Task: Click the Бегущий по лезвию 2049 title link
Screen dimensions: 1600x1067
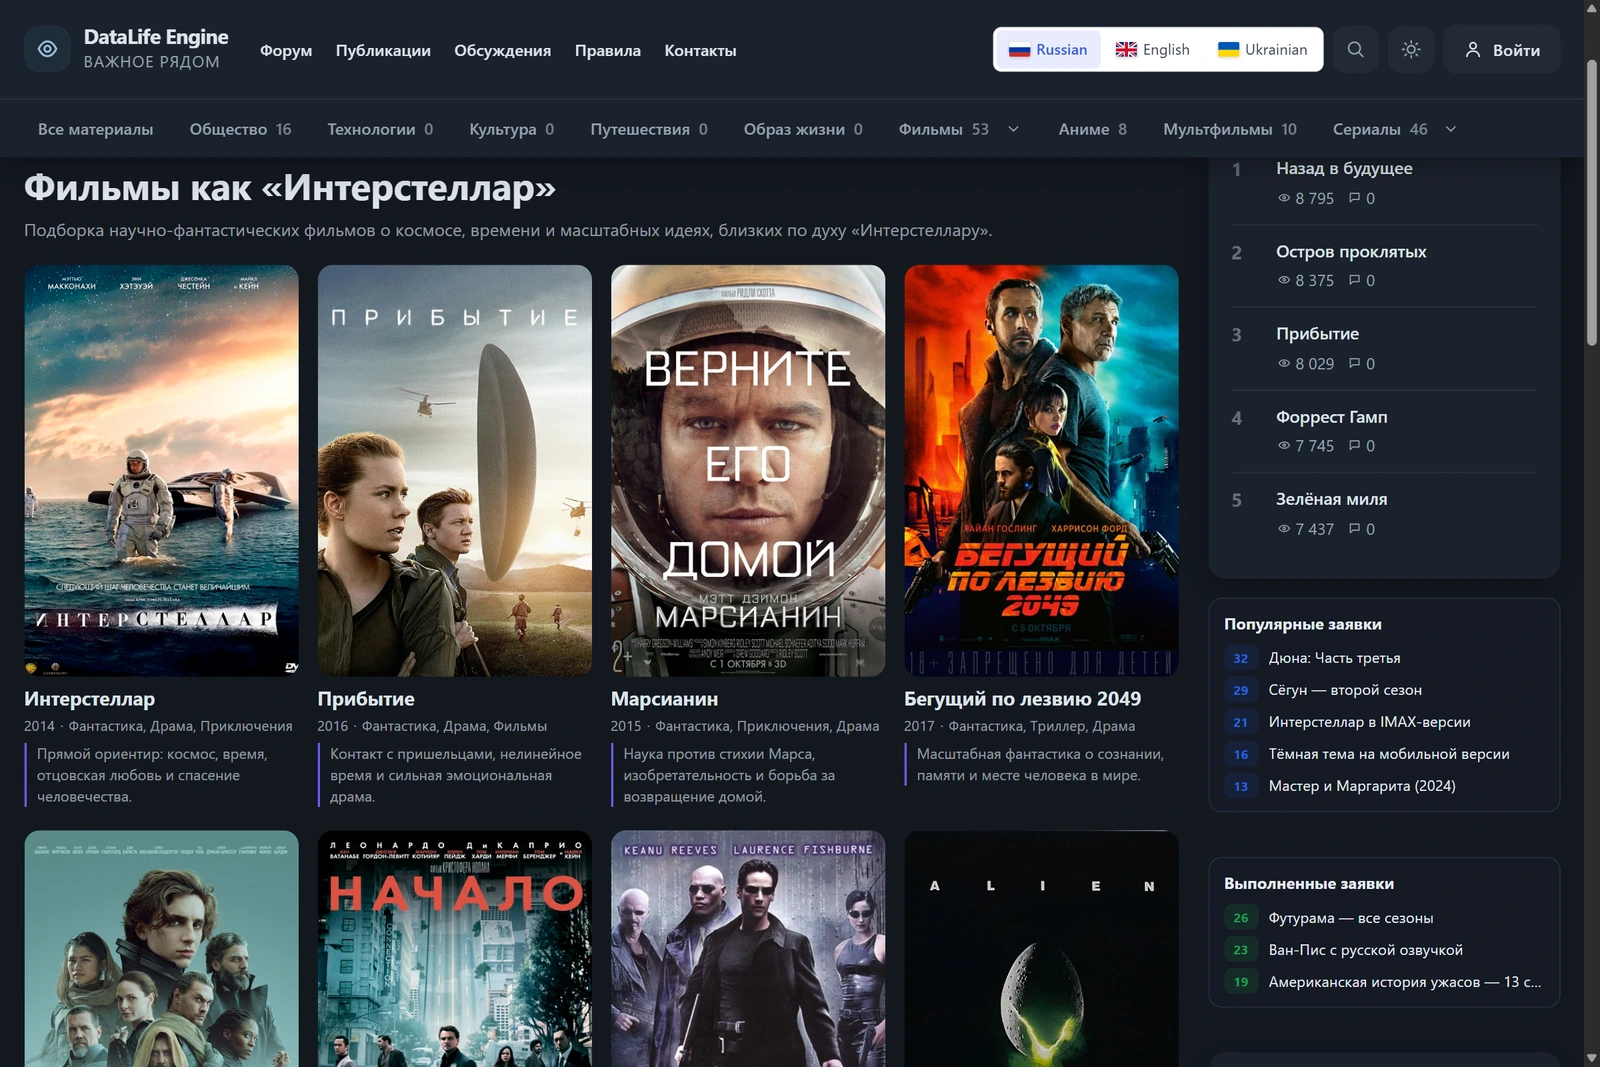Action: tap(1022, 699)
